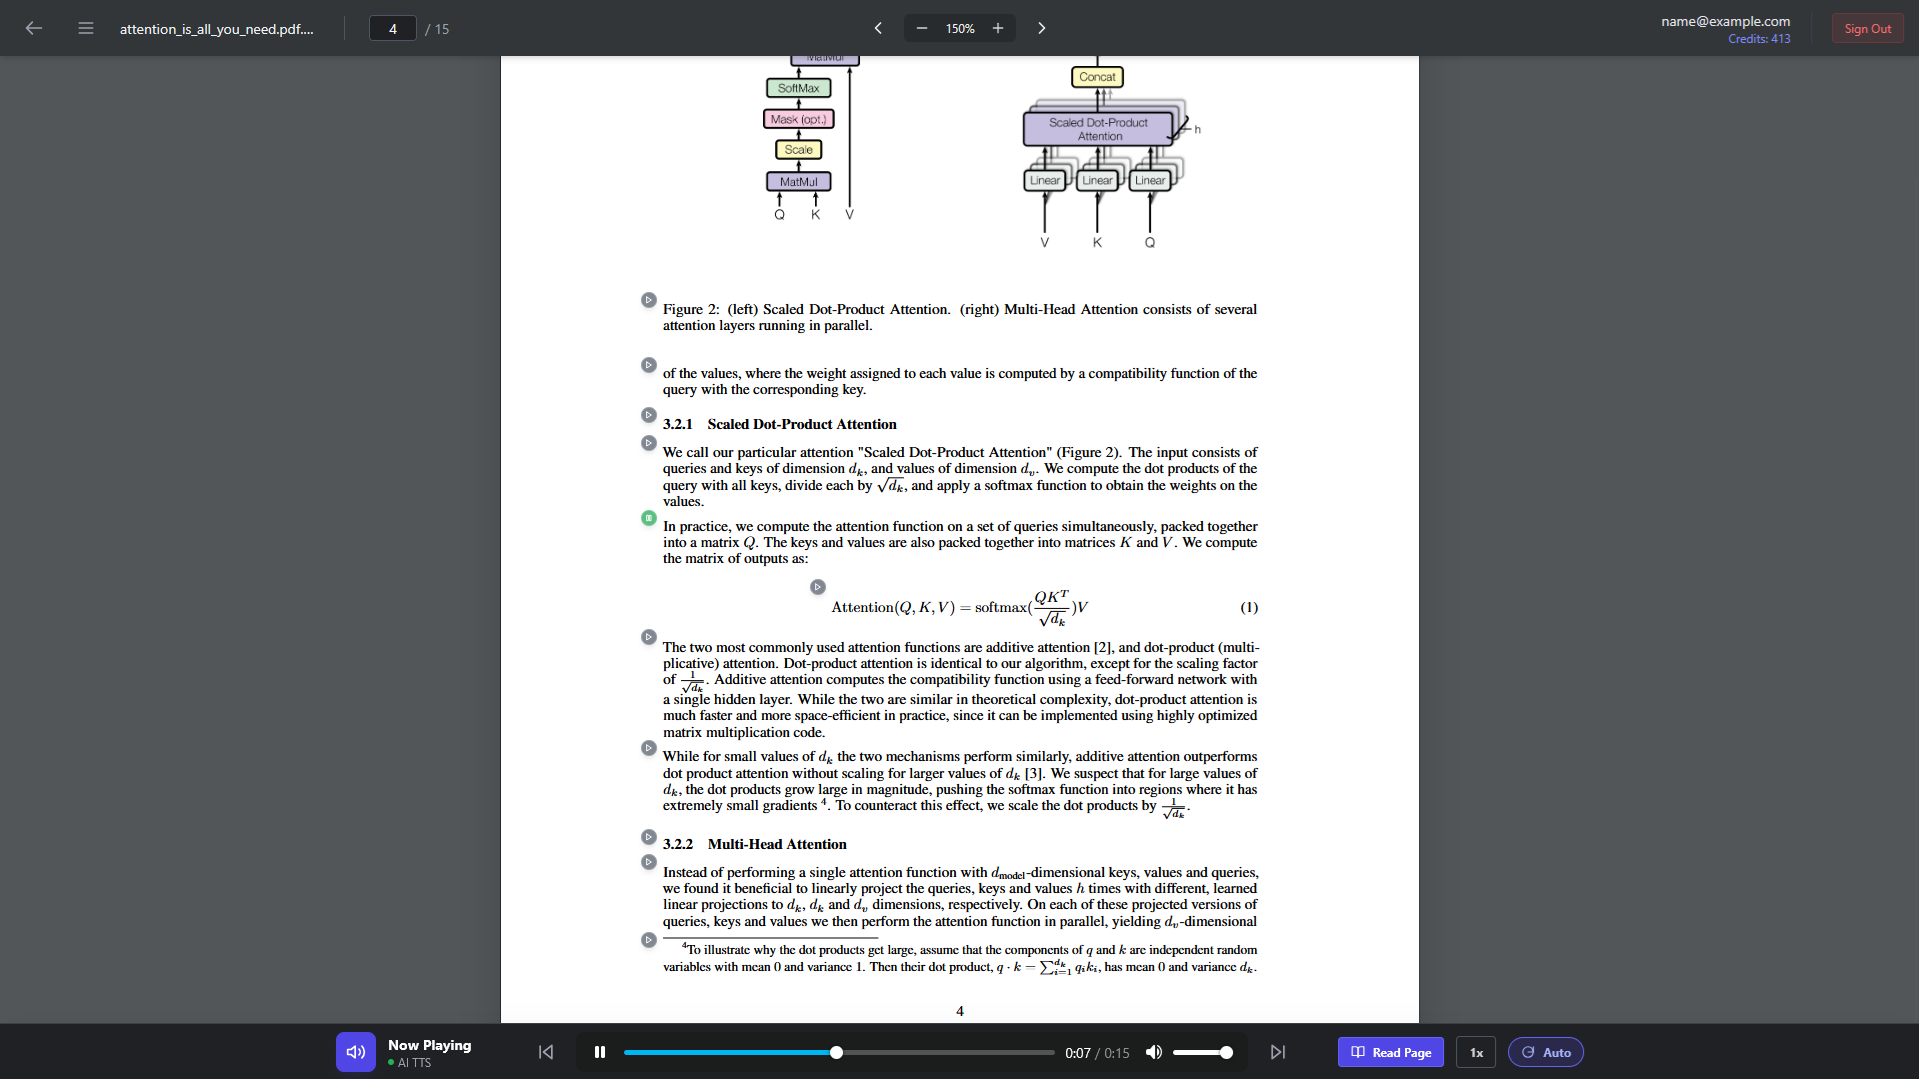This screenshot has height=1079, width=1919.
Task: Toggle the Auto mode button
Action: (x=1546, y=1052)
